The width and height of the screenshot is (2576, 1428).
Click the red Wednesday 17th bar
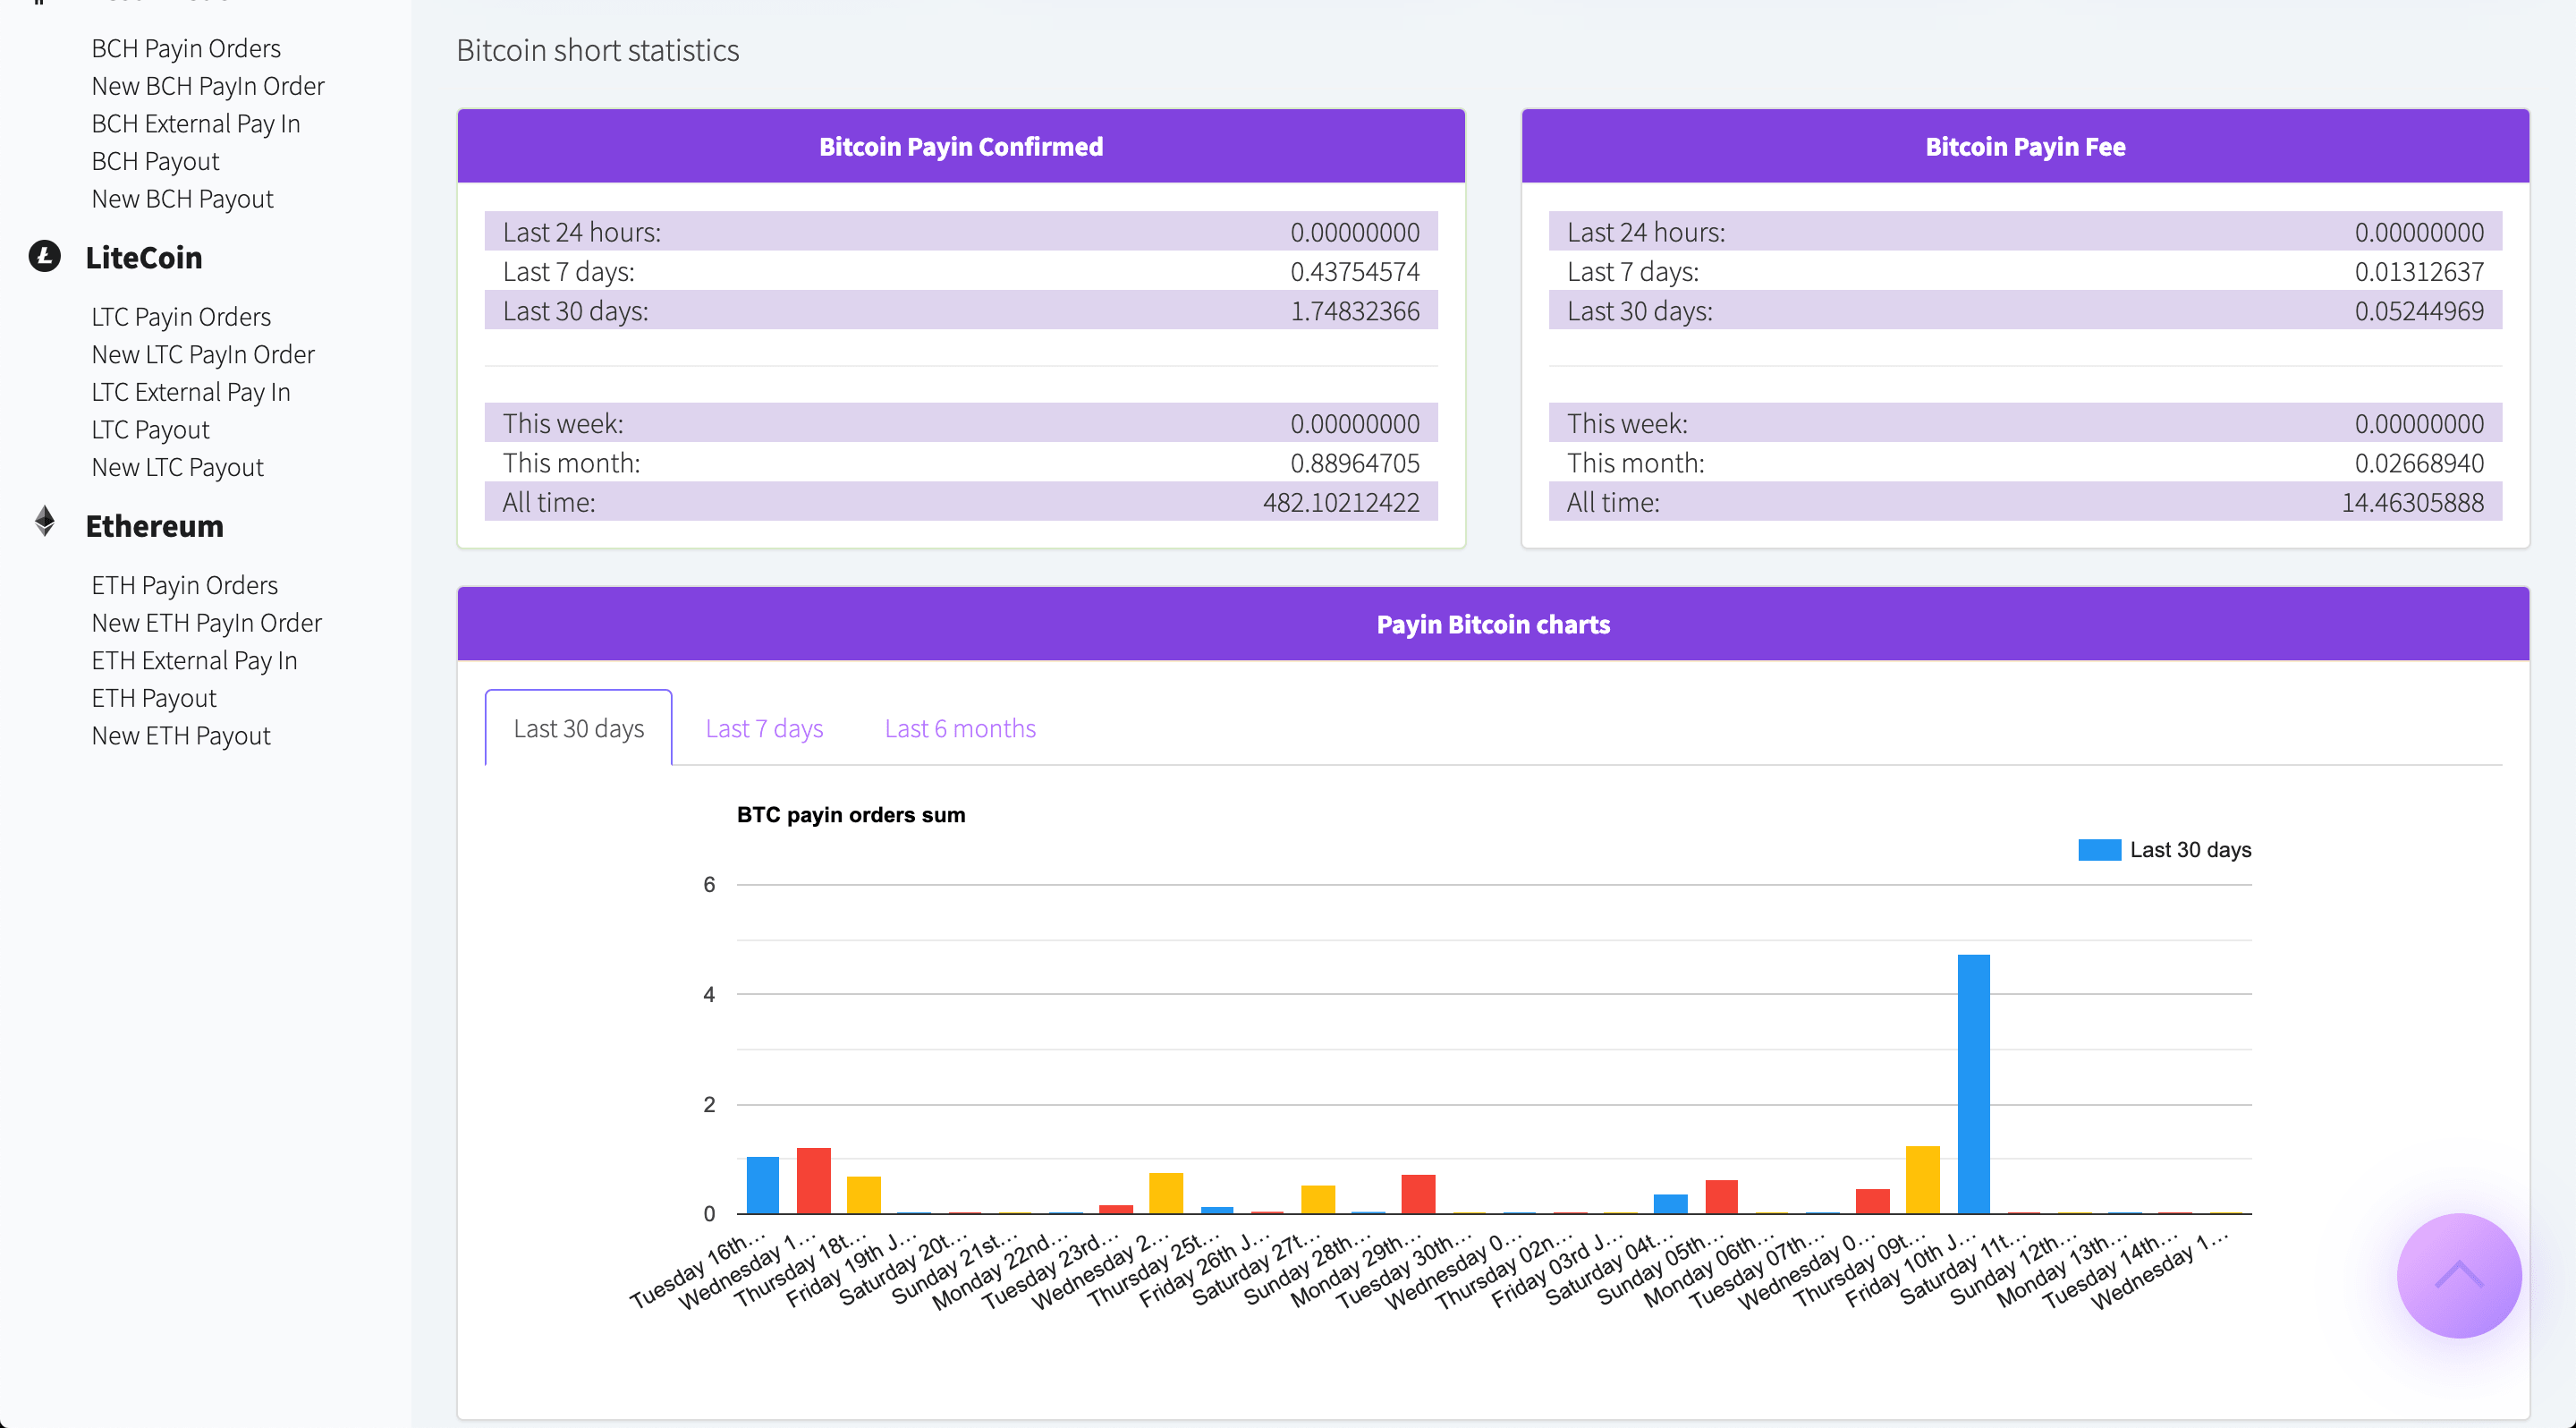click(813, 1181)
